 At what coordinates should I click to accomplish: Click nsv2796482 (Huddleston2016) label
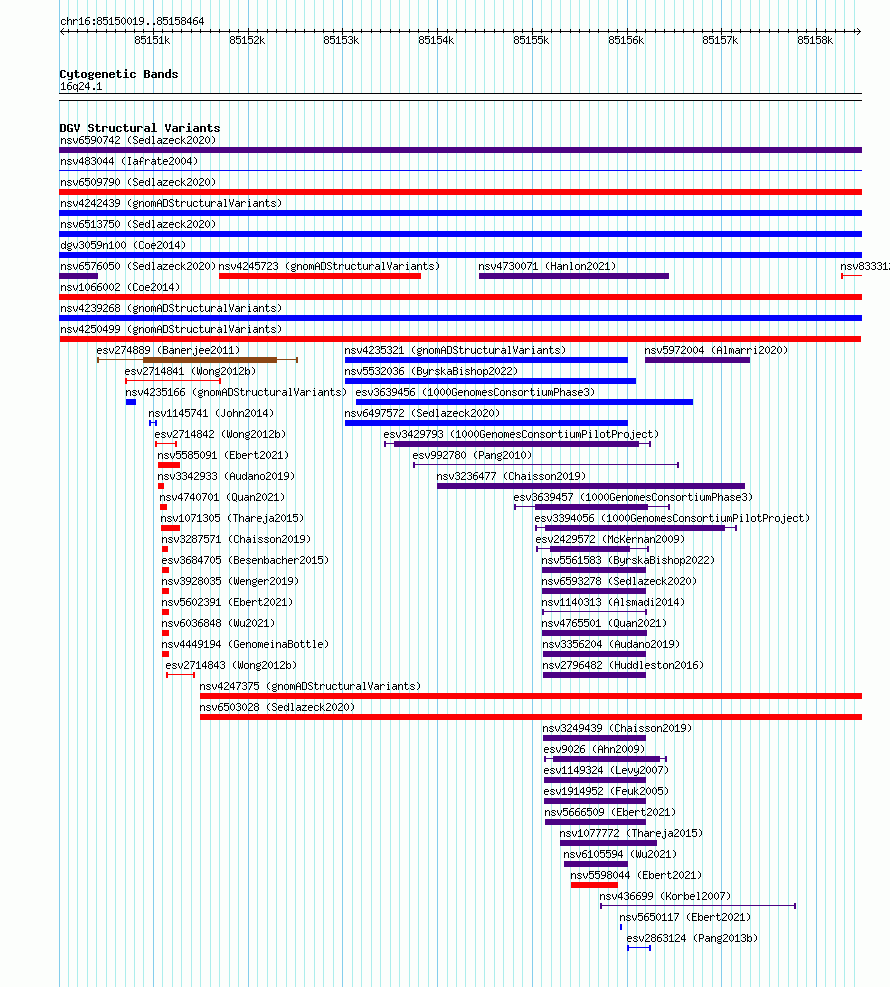(x=623, y=665)
